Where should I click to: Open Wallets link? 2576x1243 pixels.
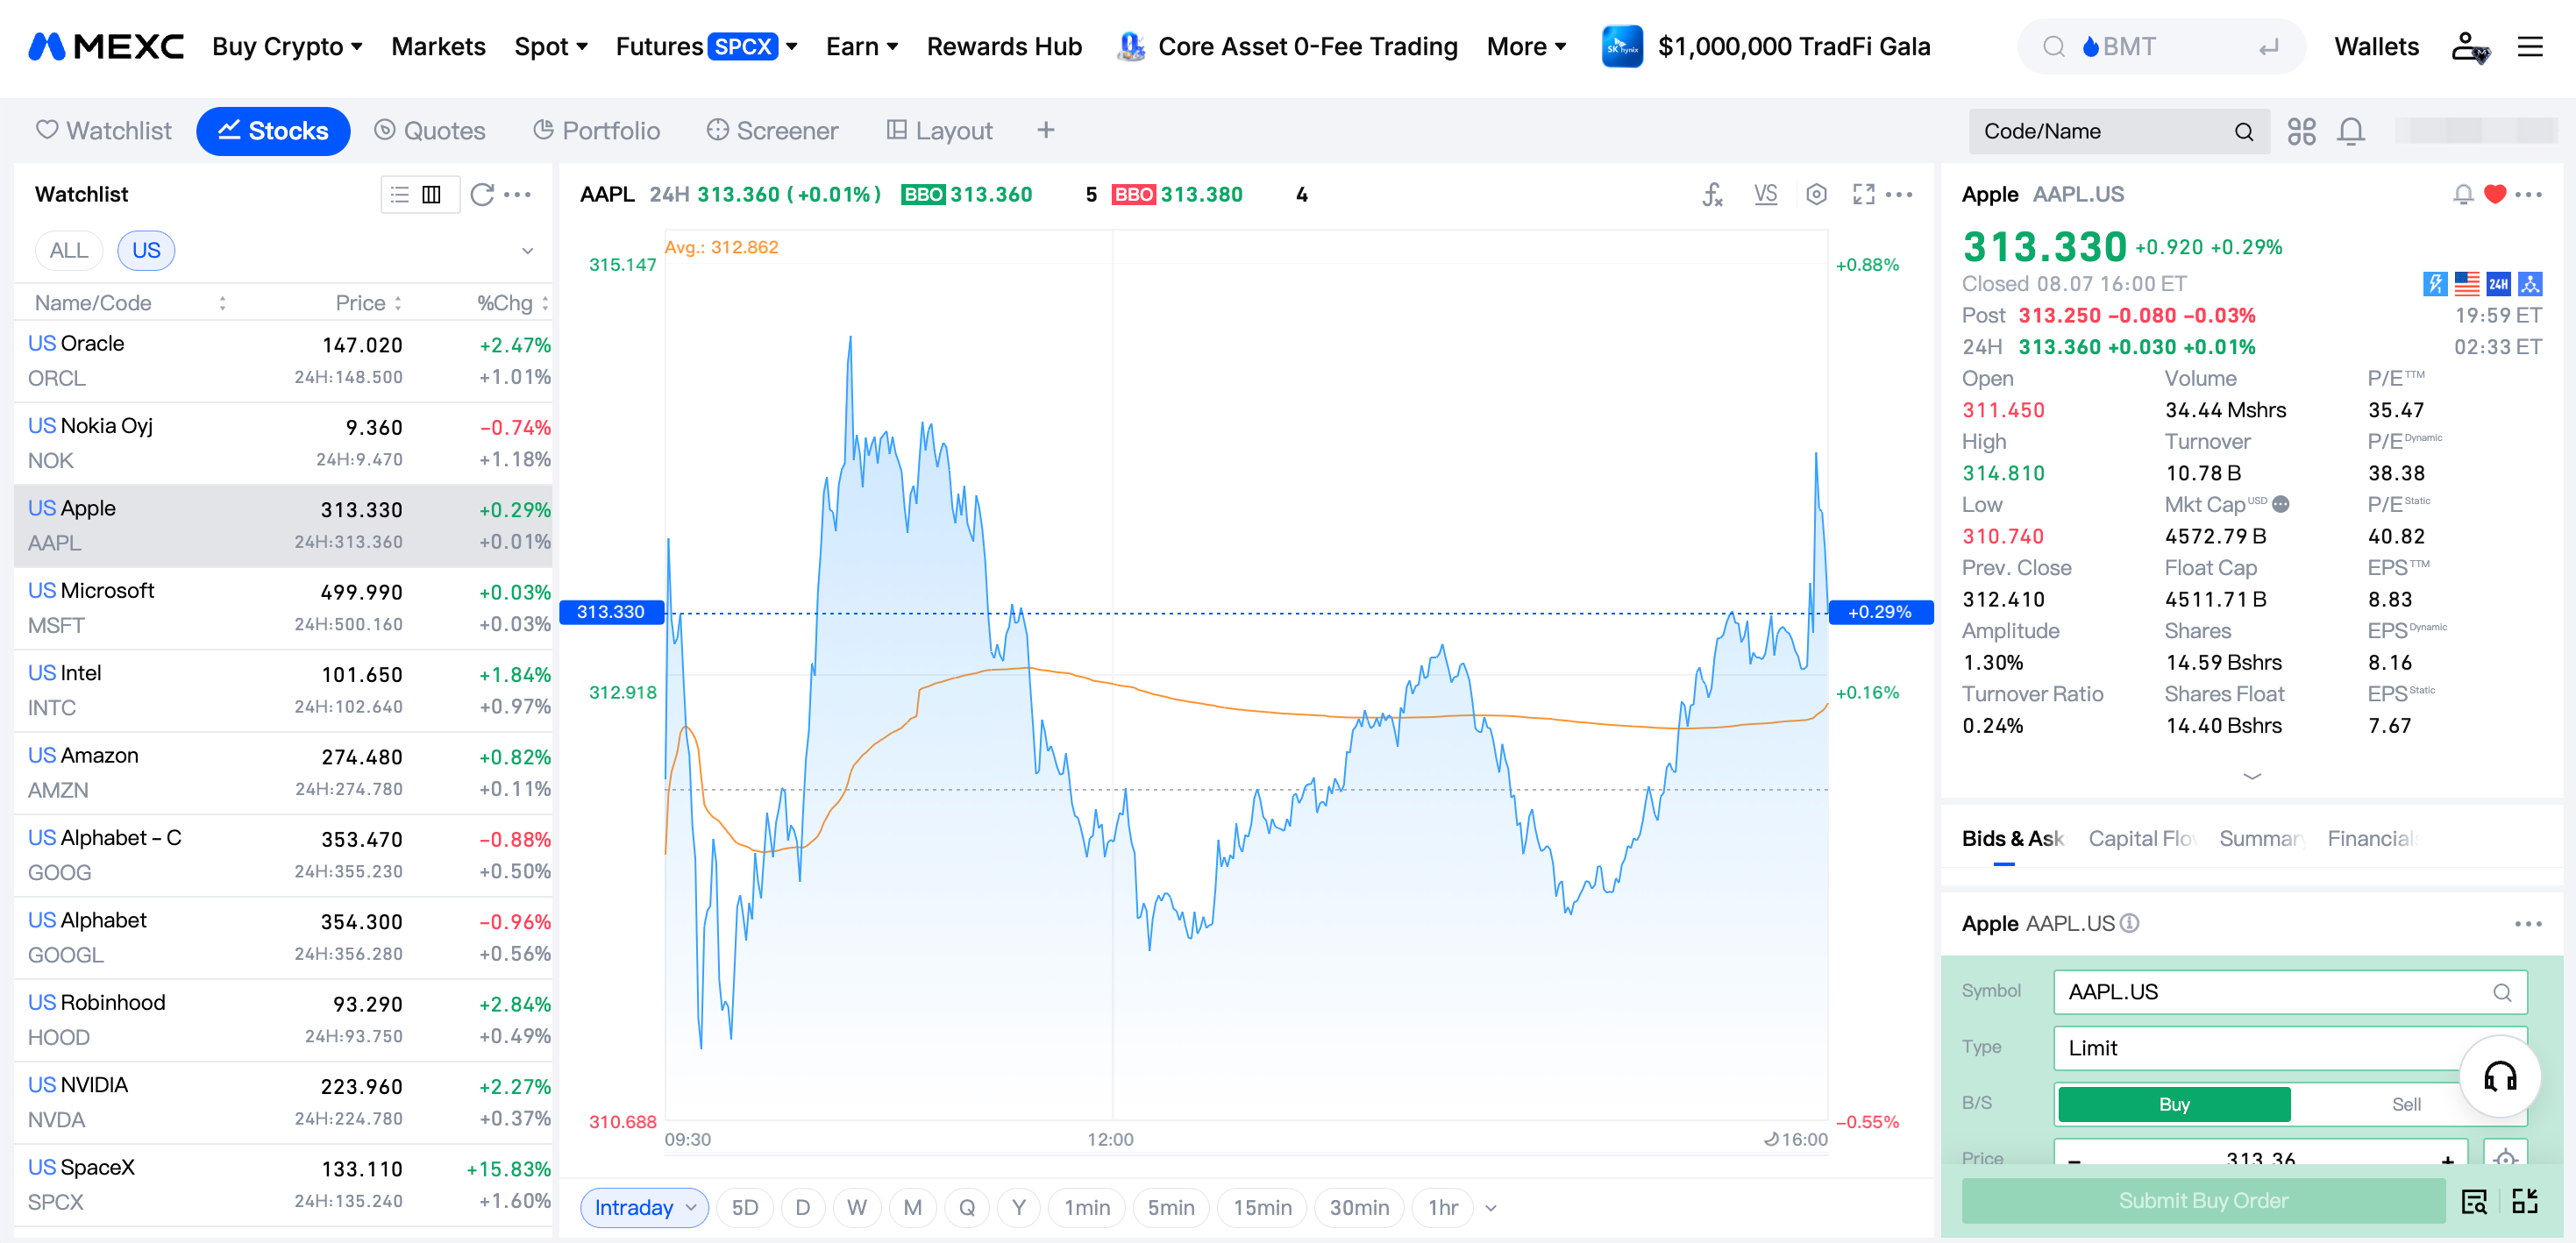coord(2376,47)
